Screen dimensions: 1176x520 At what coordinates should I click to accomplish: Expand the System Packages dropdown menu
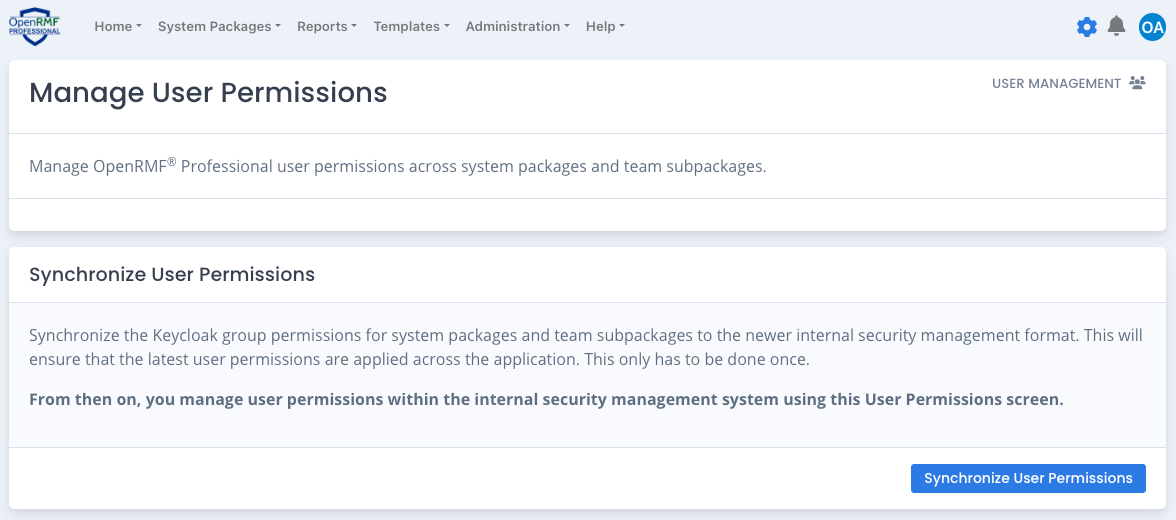[219, 26]
